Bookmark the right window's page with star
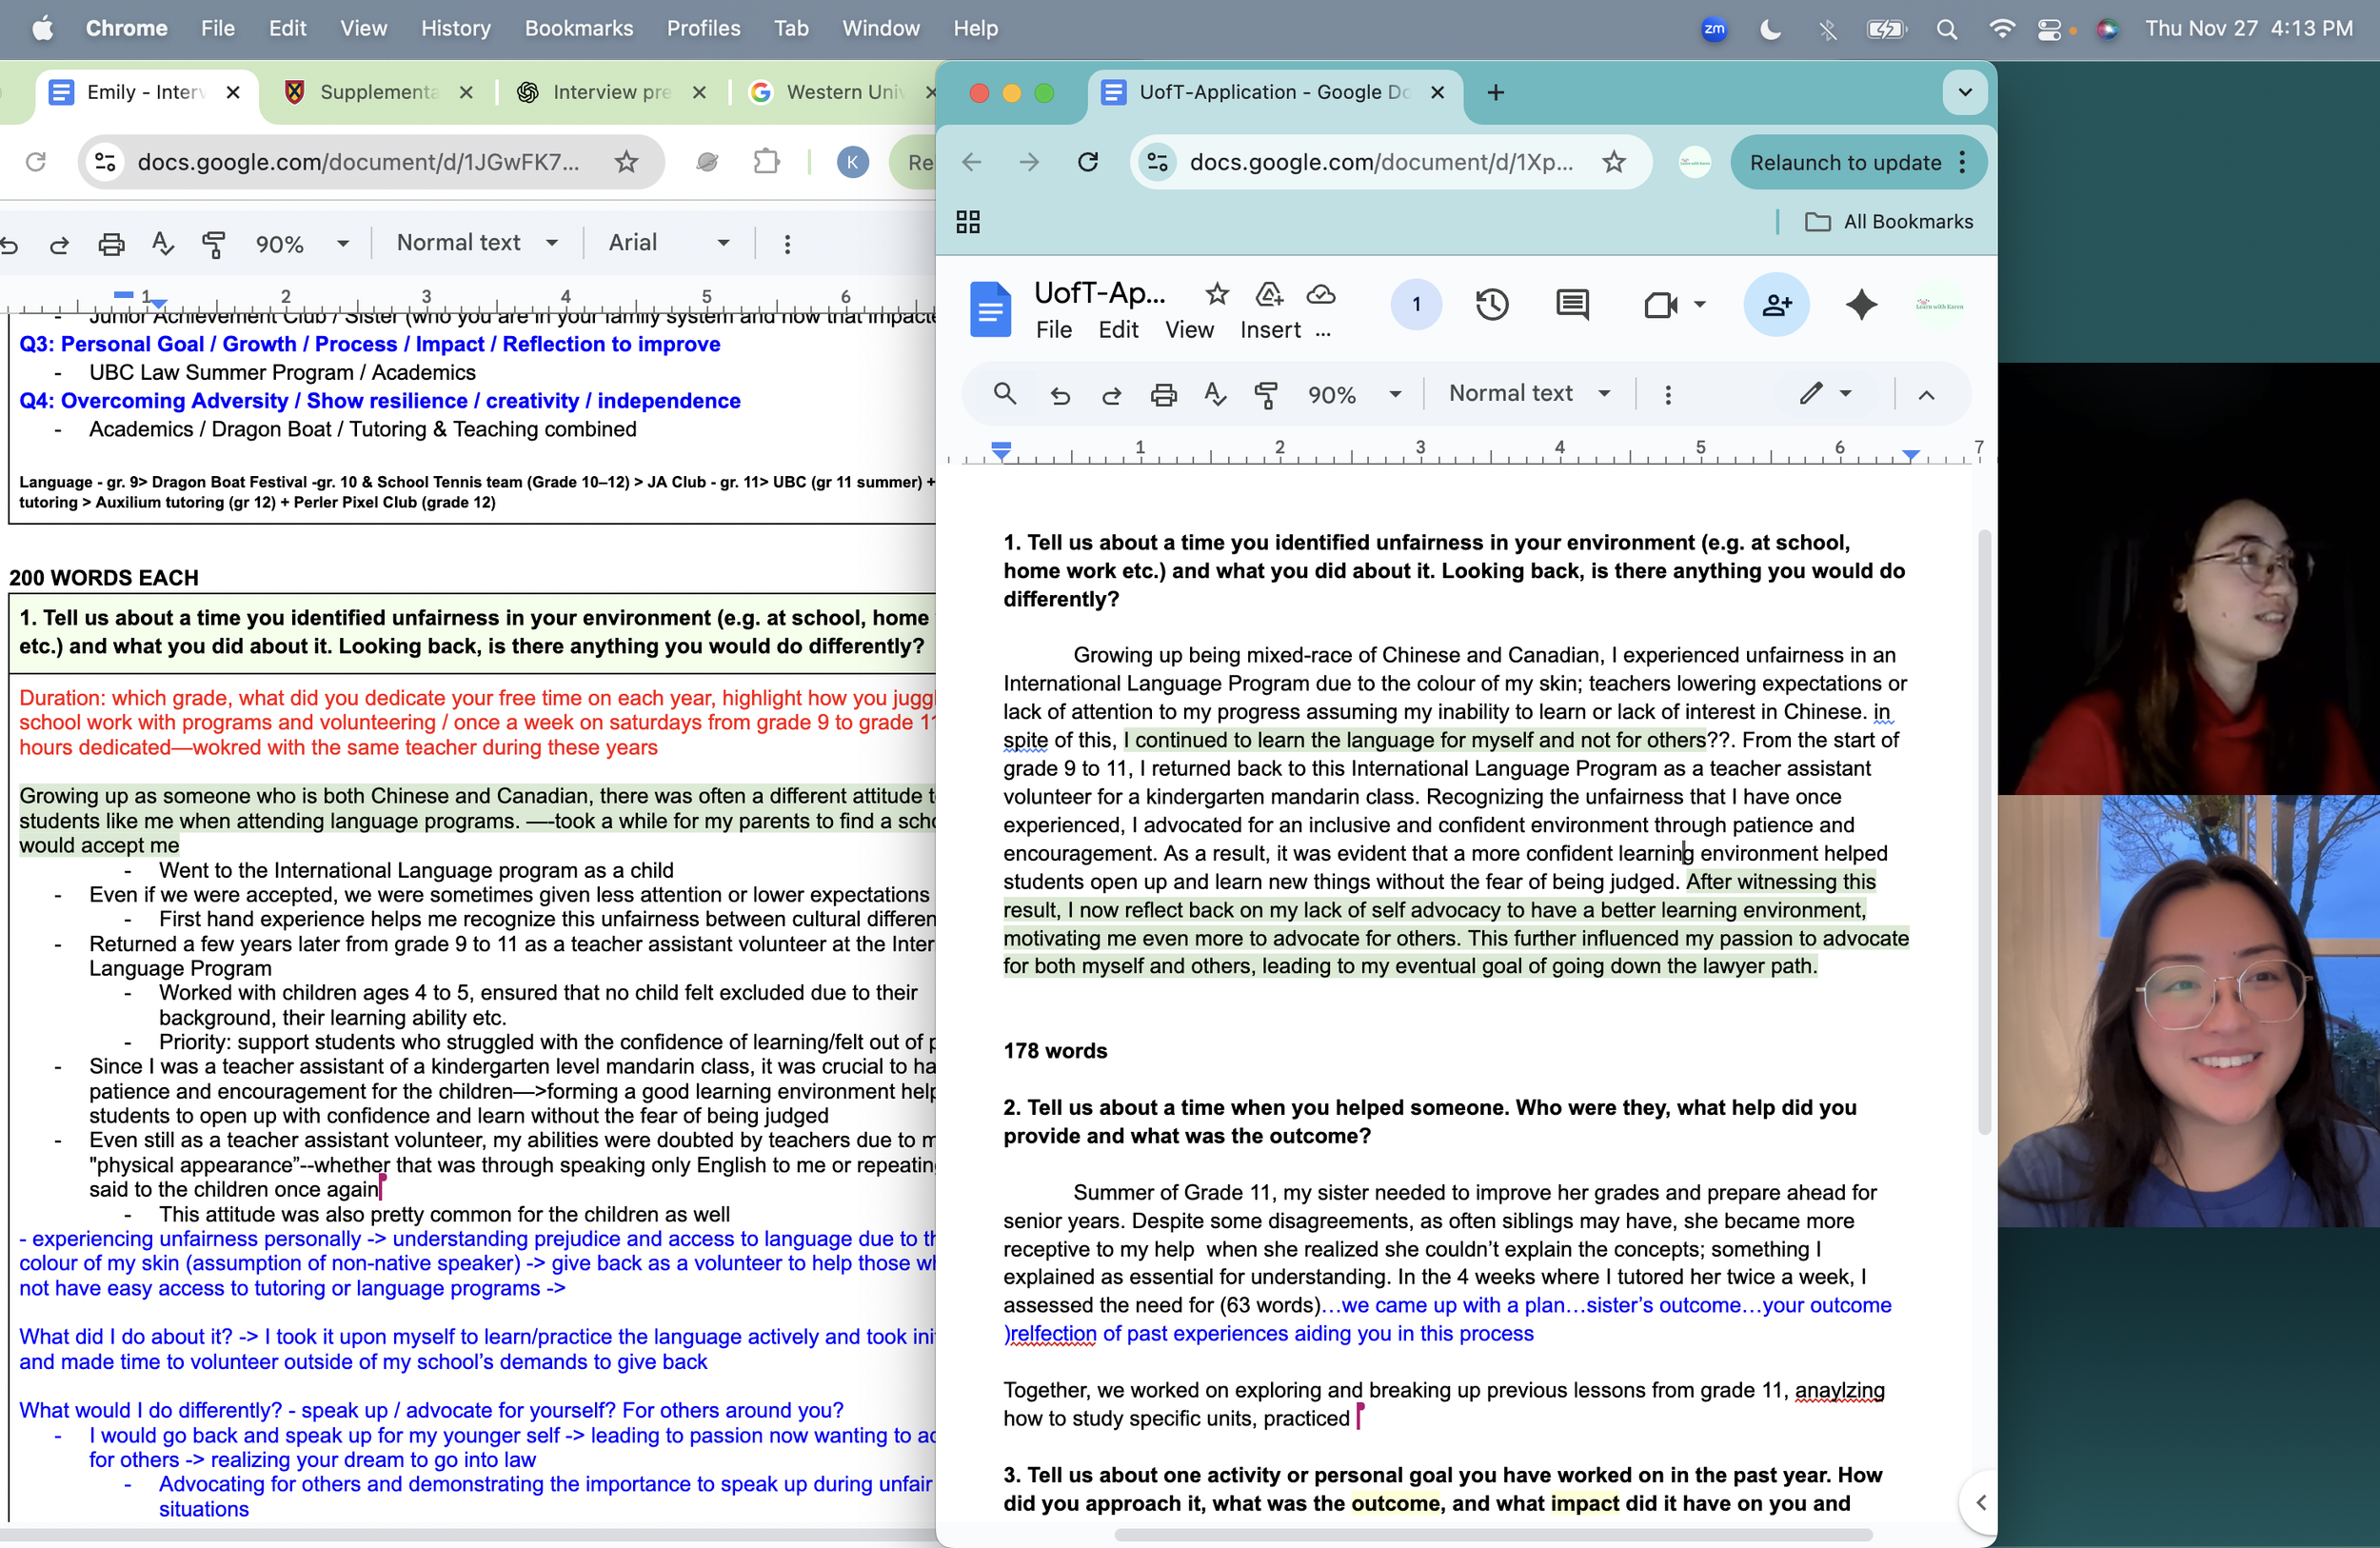The height and width of the screenshot is (1548, 2380). 1613,162
